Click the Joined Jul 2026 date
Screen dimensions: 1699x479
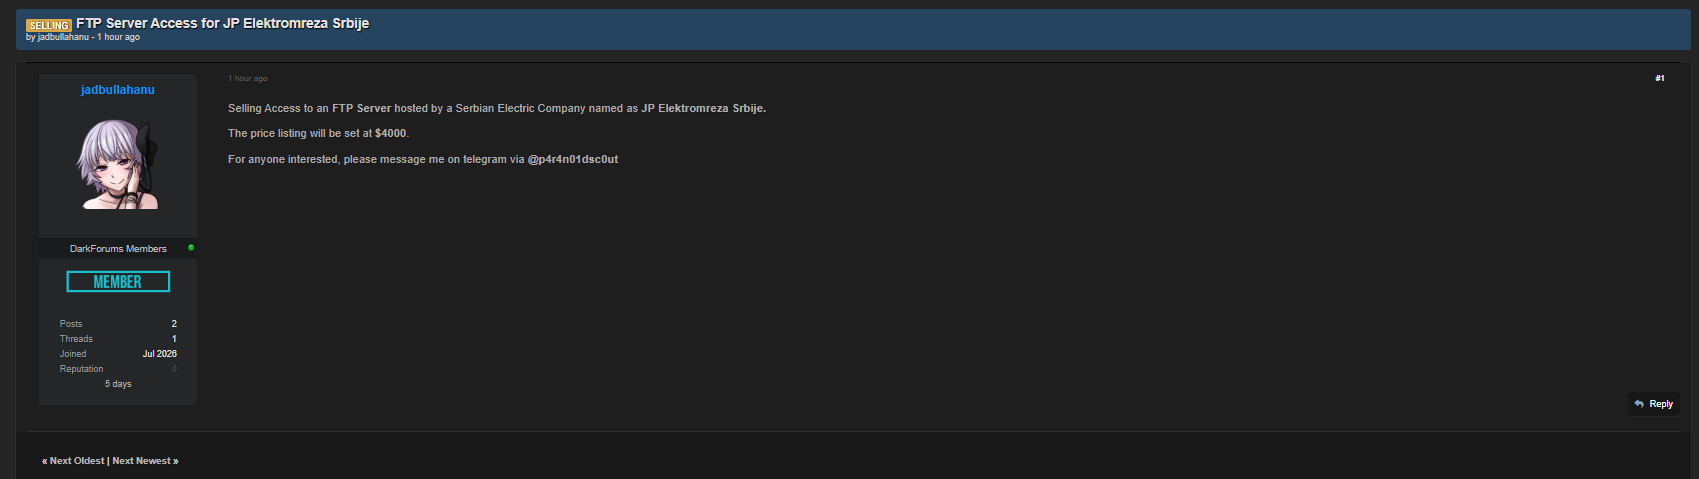(x=160, y=354)
